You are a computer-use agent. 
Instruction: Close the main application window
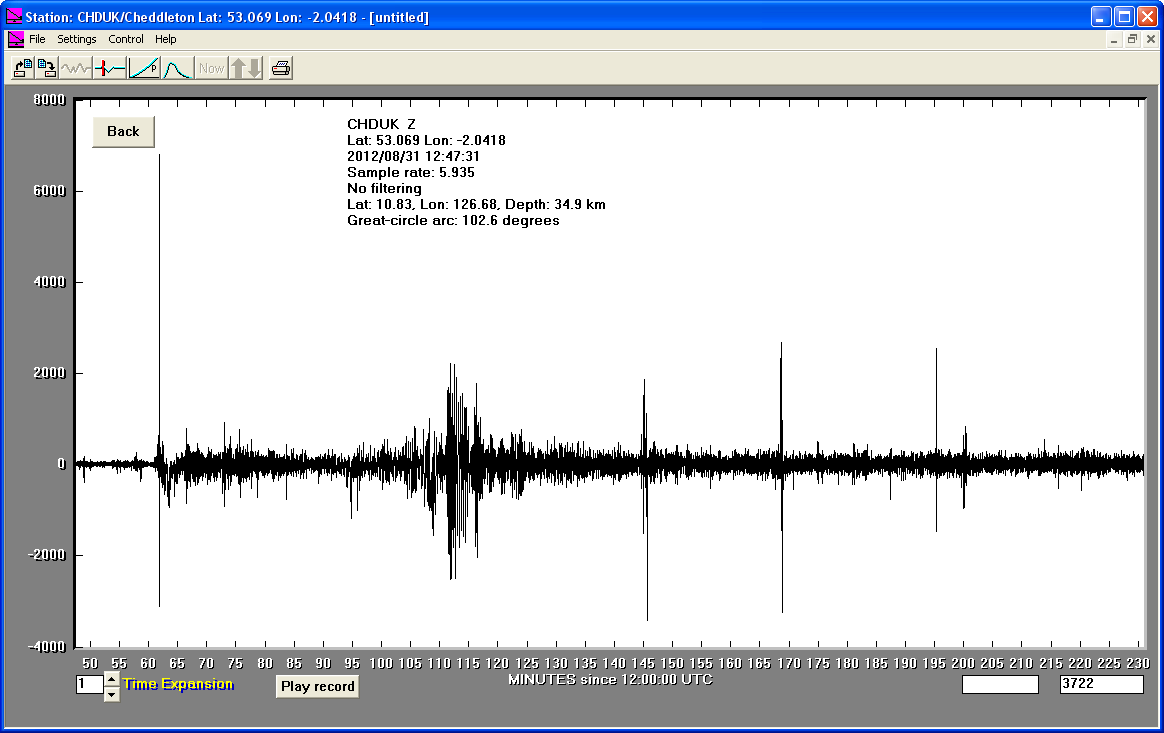tap(1147, 16)
